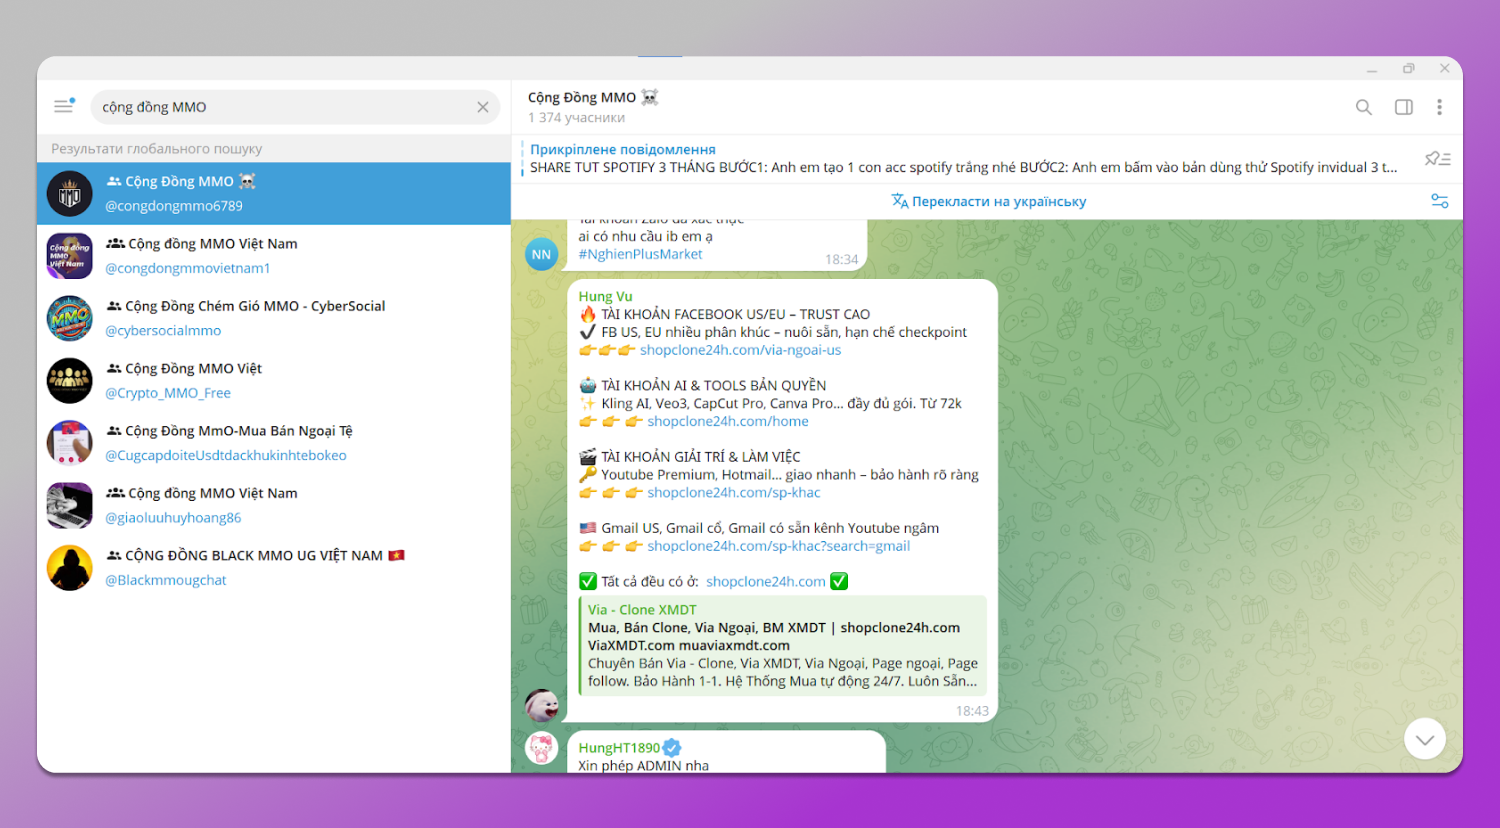Click the shopclone24h.com/home link
Image resolution: width=1500 pixels, height=828 pixels.
[x=728, y=421]
